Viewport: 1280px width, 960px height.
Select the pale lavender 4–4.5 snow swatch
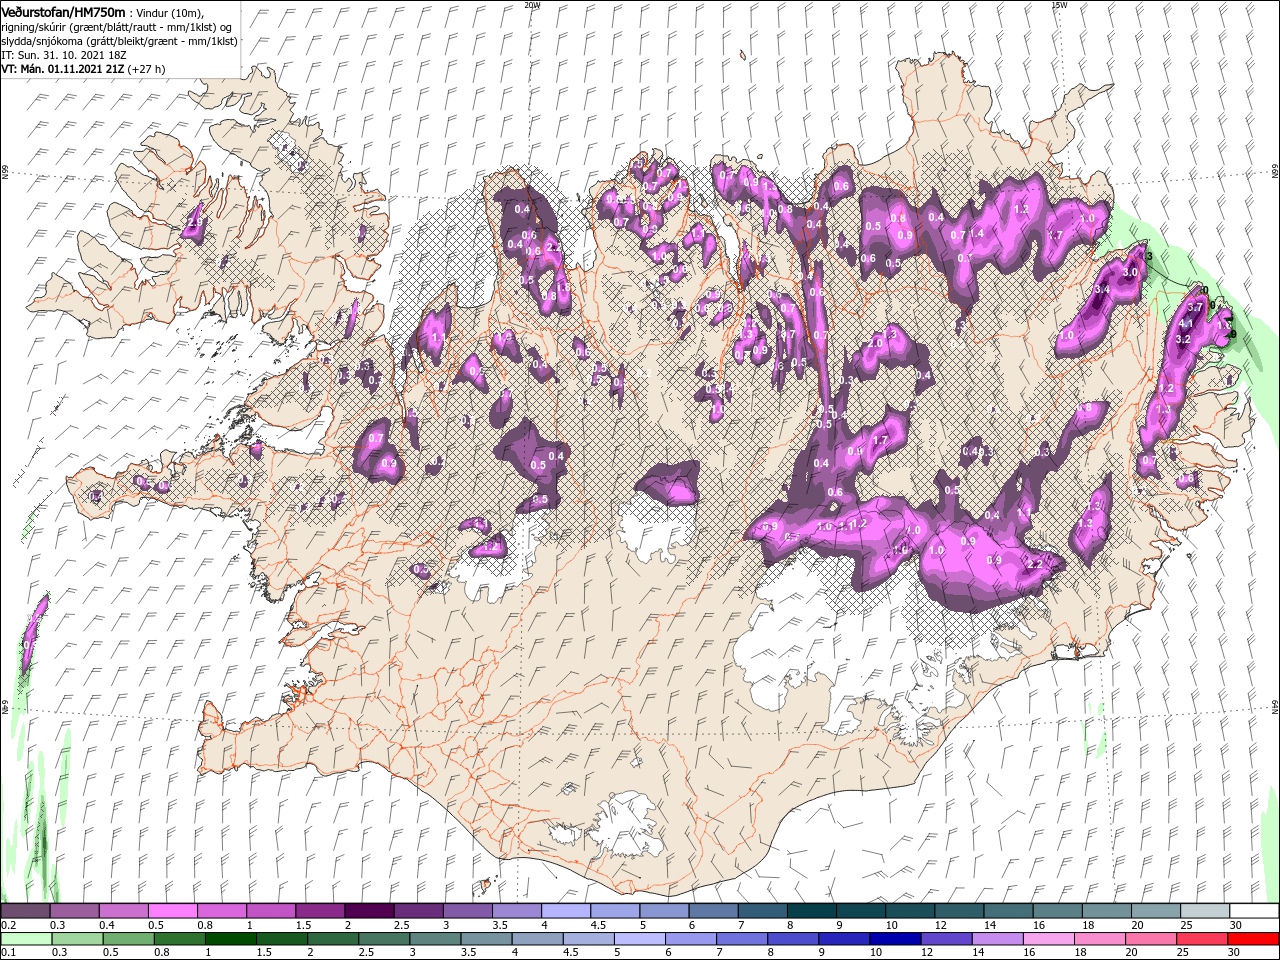(565, 911)
